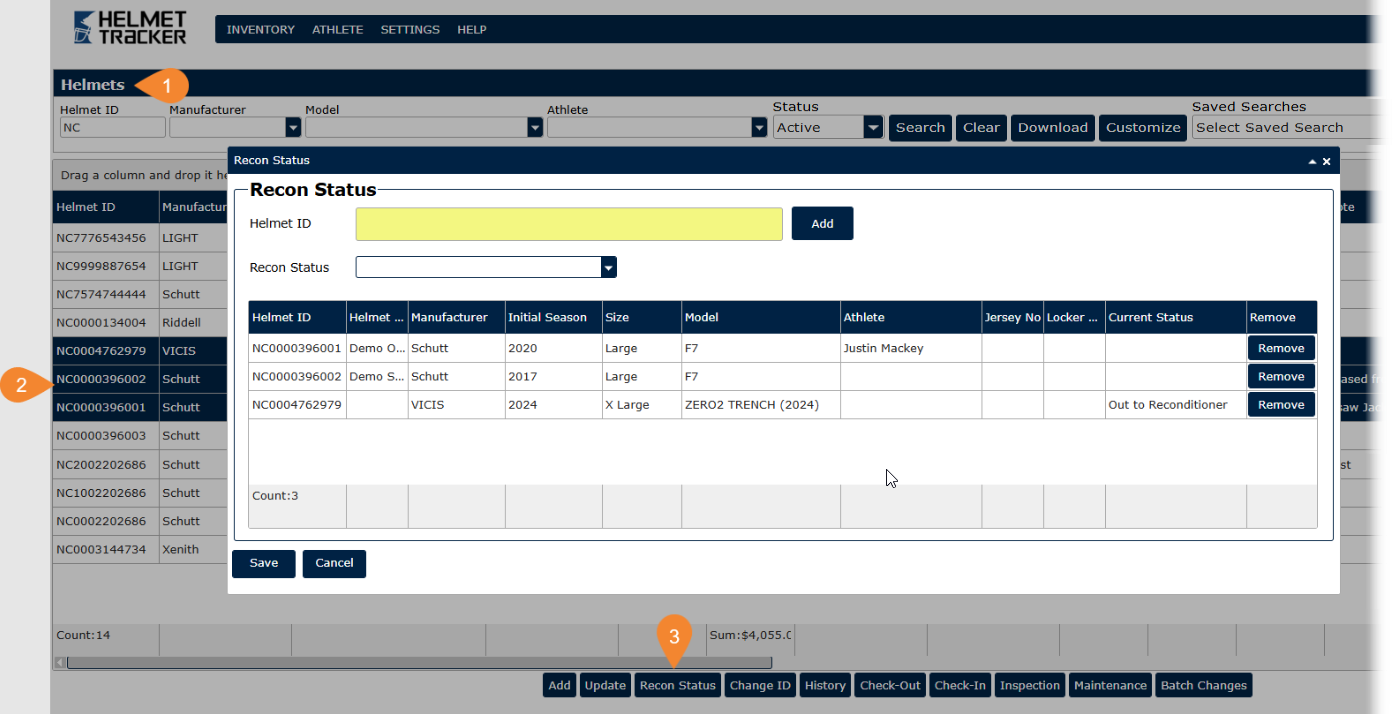
Task: Click the Customize button
Action: (1143, 128)
